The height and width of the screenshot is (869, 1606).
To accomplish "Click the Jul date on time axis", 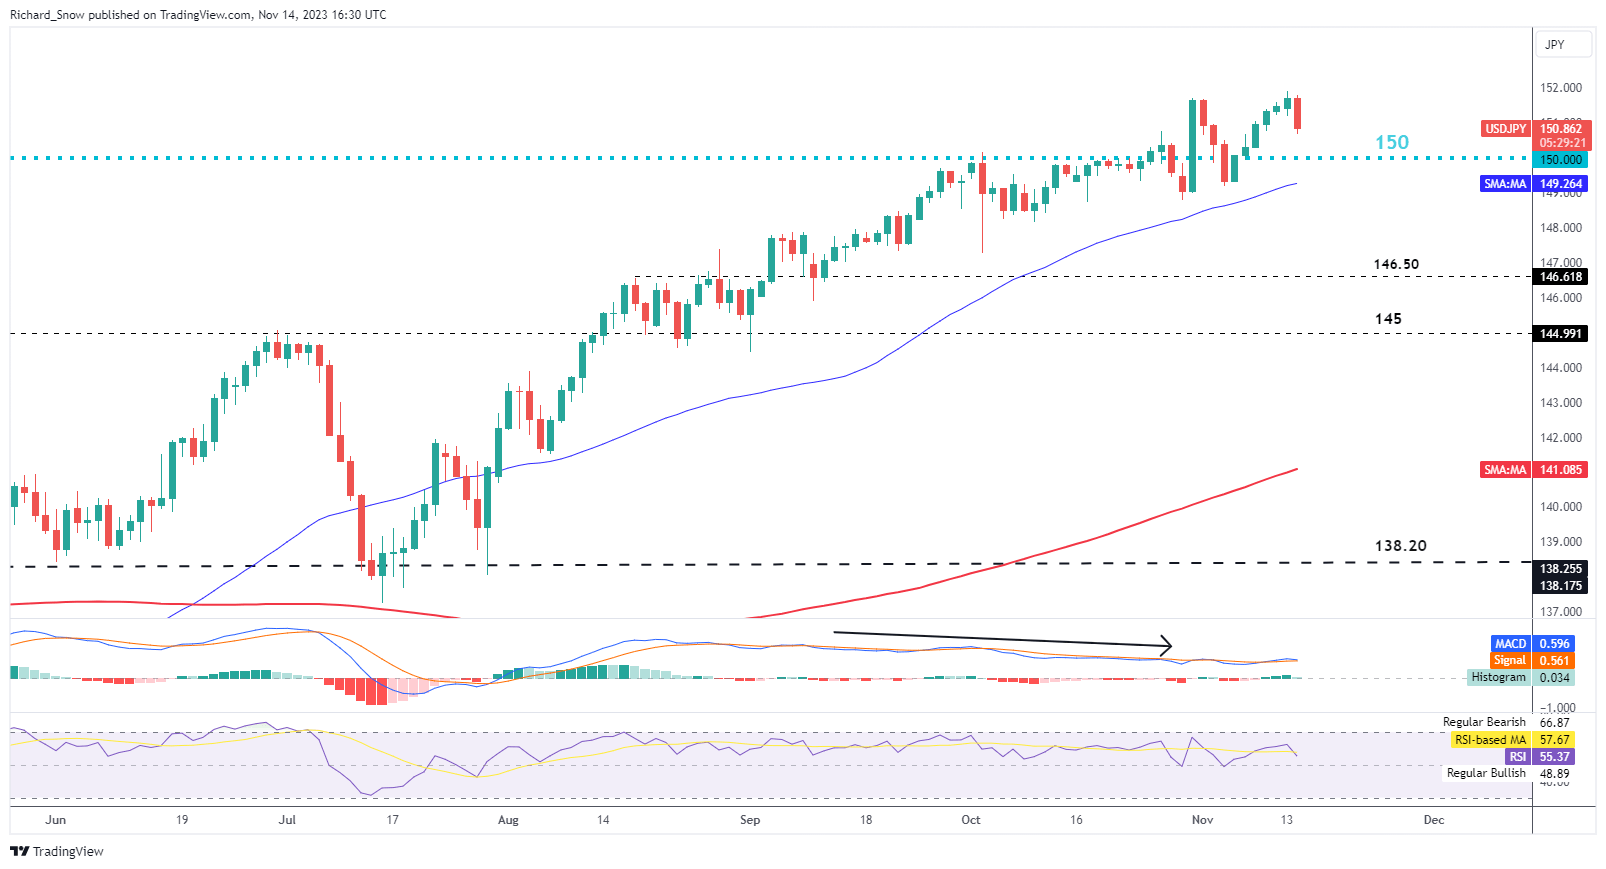I will pyautogui.click(x=287, y=820).
